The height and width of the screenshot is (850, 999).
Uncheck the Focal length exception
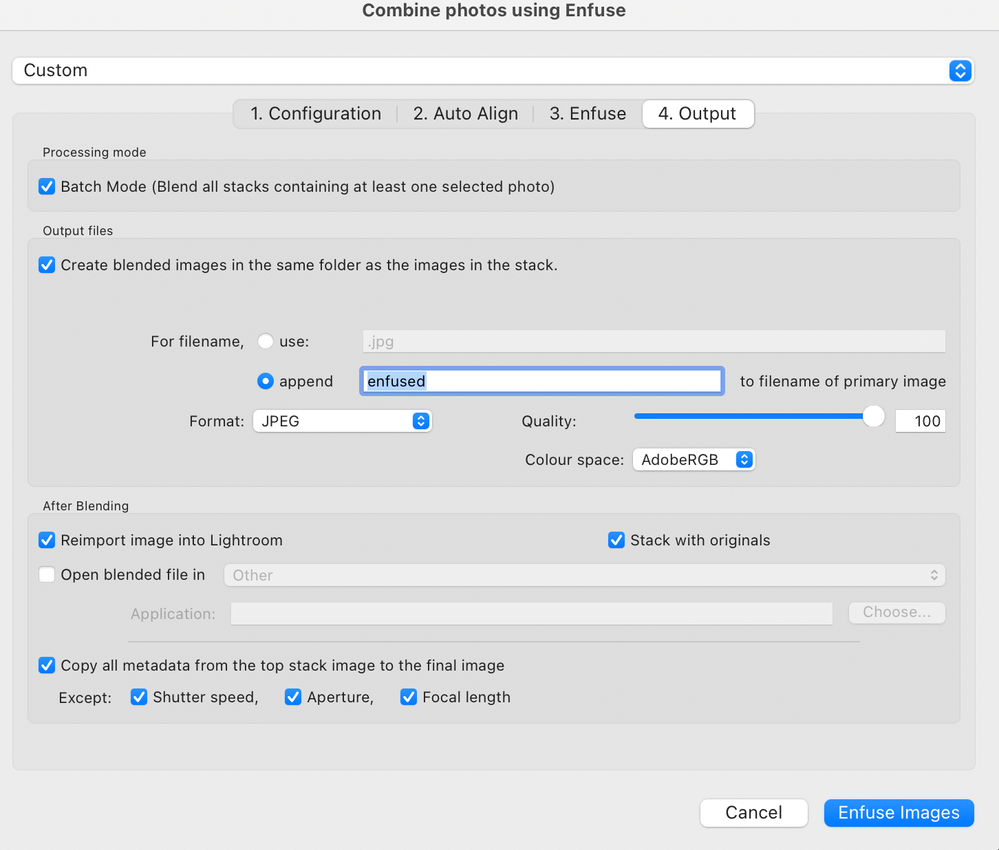pyautogui.click(x=408, y=697)
